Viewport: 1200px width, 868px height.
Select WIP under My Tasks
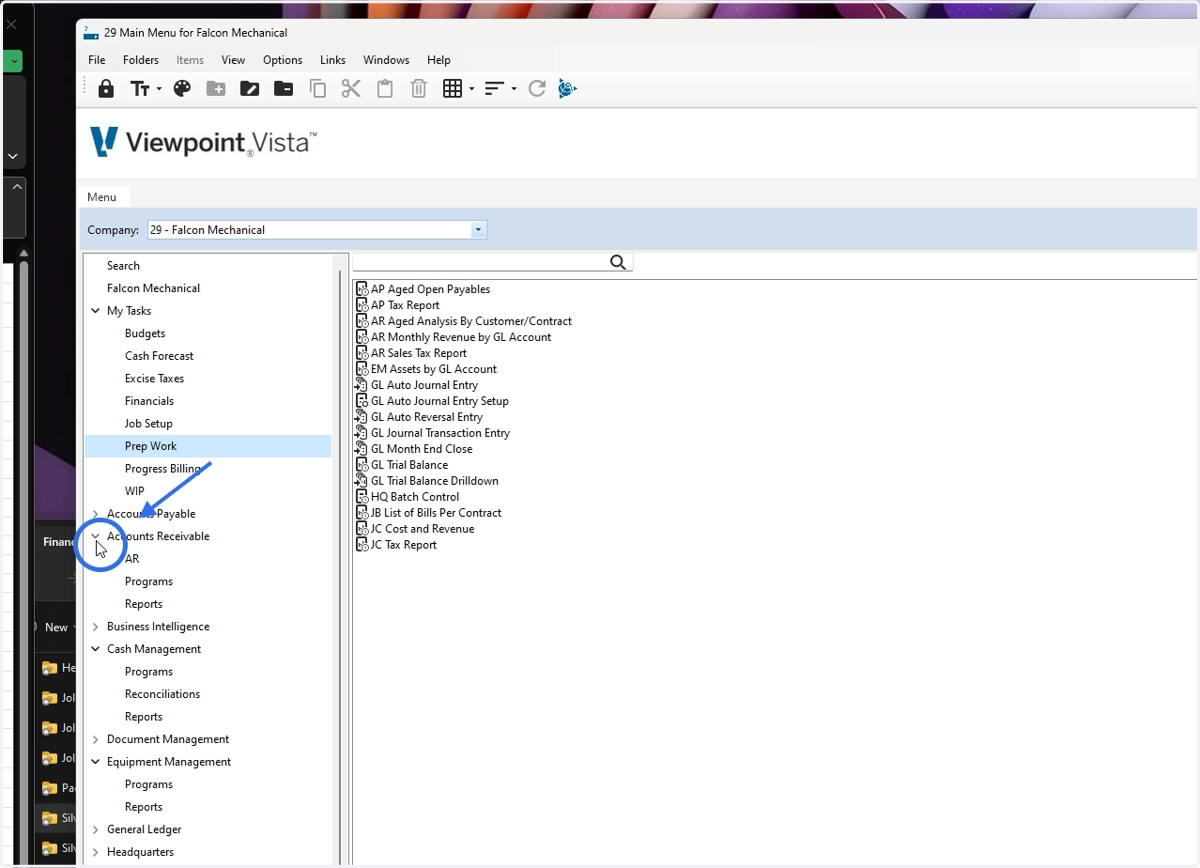[134, 491]
